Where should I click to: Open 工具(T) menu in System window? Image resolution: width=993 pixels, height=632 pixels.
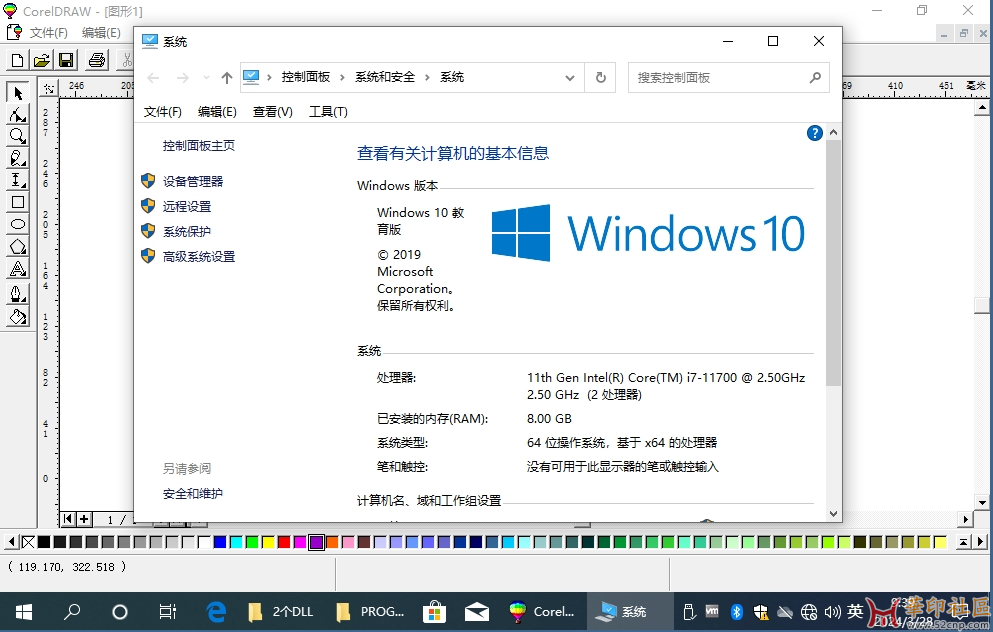tap(328, 112)
